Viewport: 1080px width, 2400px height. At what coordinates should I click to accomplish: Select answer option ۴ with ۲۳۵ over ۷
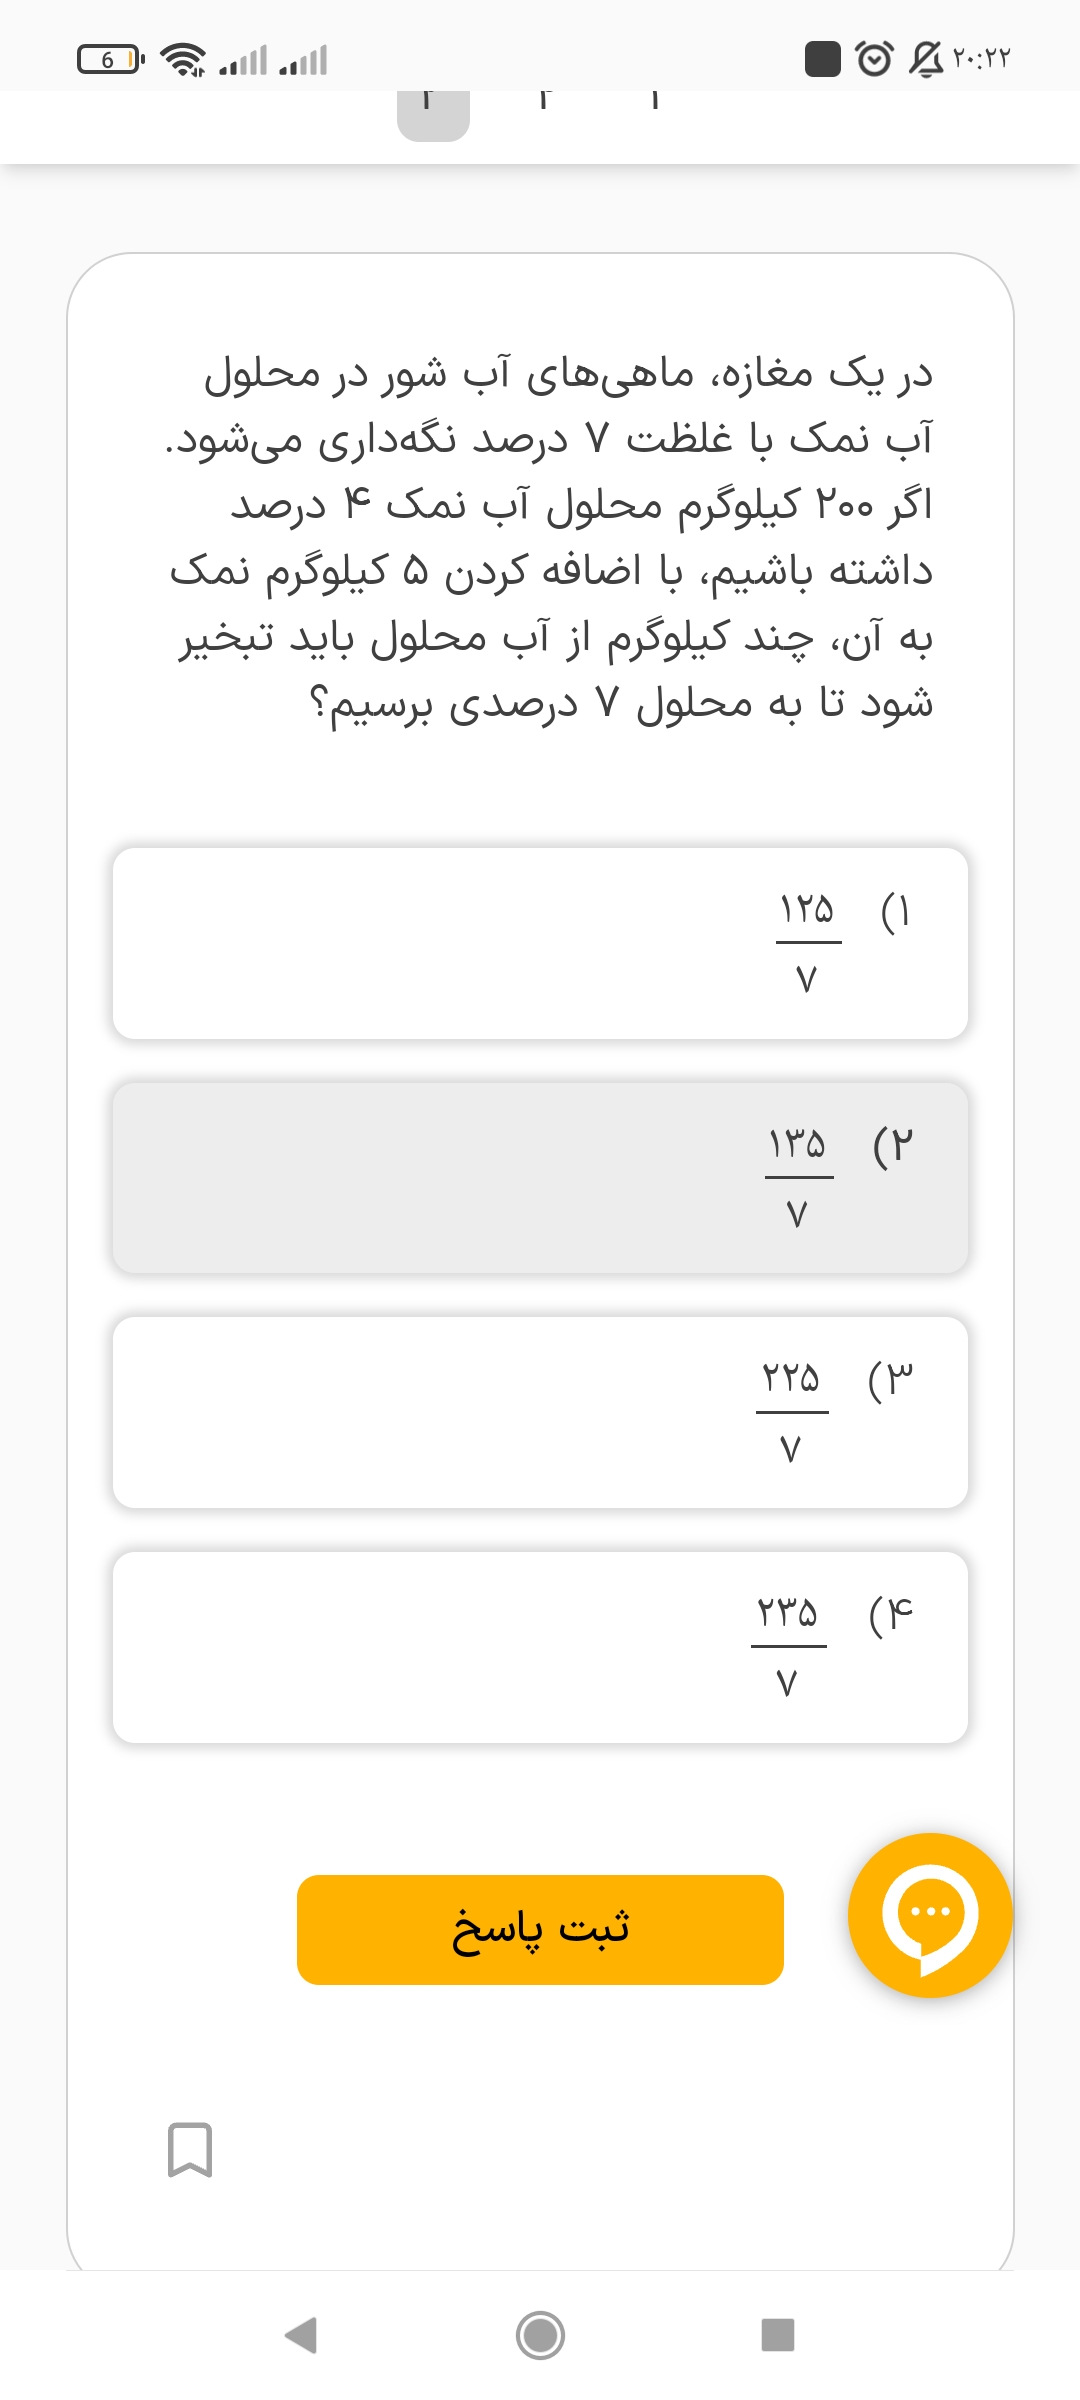(x=540, y=1647)
